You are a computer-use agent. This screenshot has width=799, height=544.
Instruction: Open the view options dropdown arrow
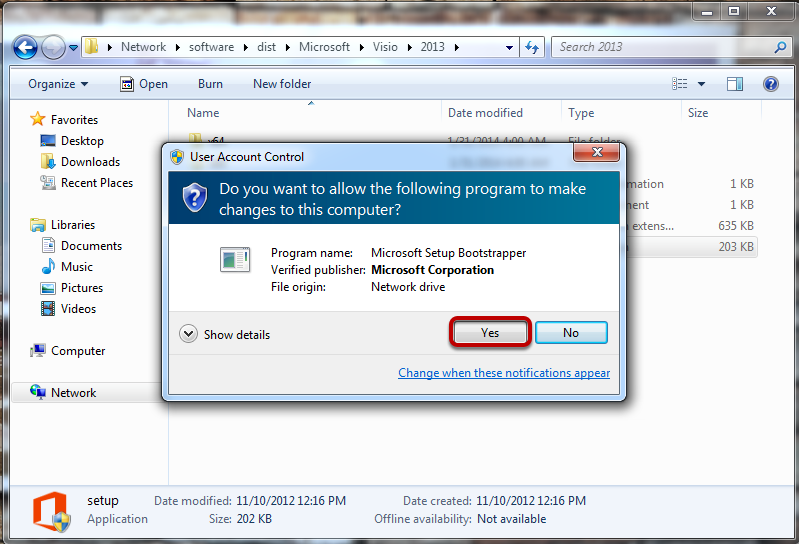click(701, 84)
